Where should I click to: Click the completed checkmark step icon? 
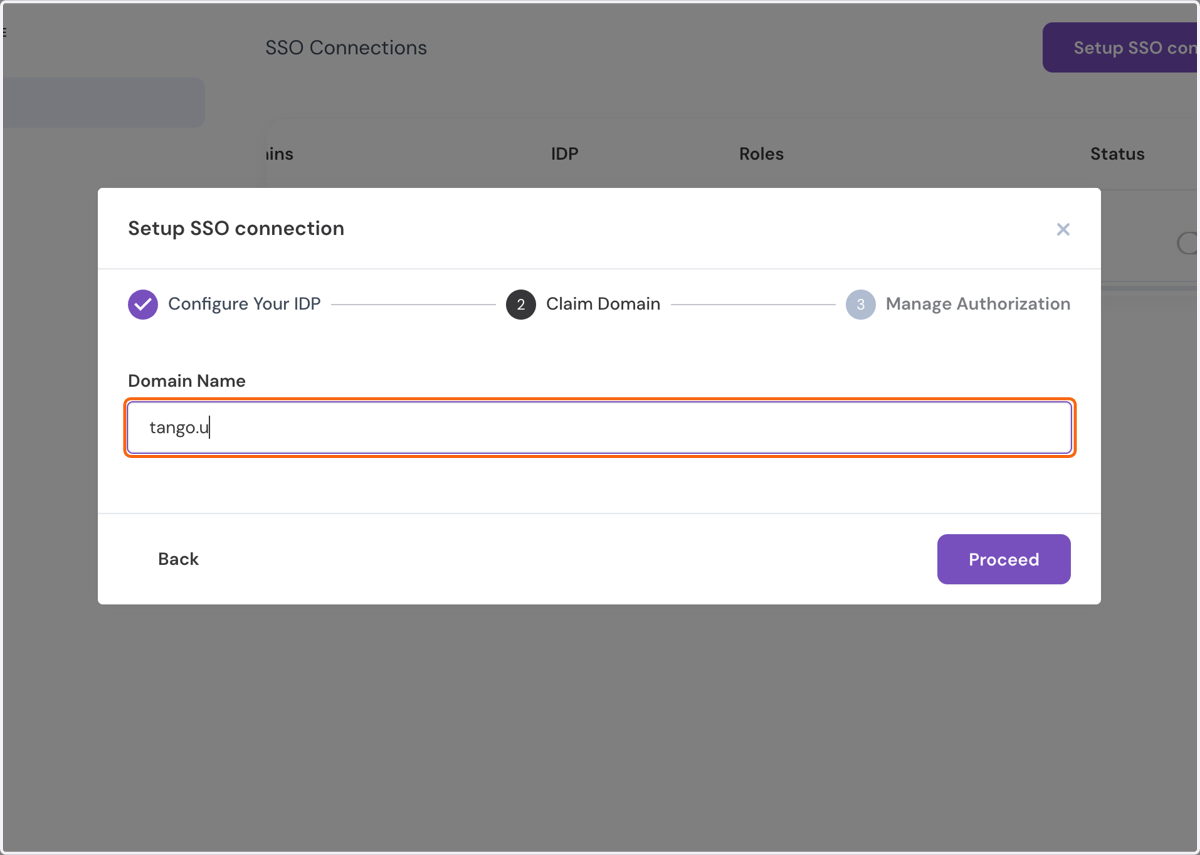tap(143, 304)
